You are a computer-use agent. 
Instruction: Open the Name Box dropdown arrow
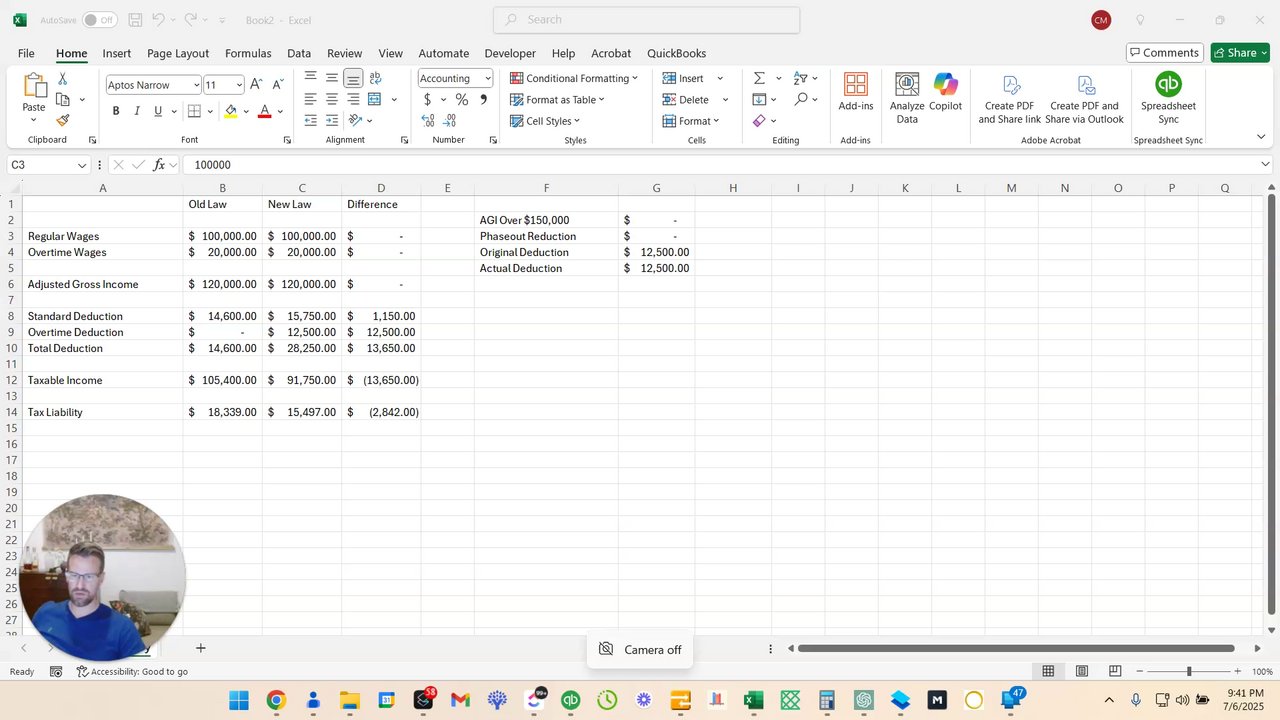click(82, 165)
